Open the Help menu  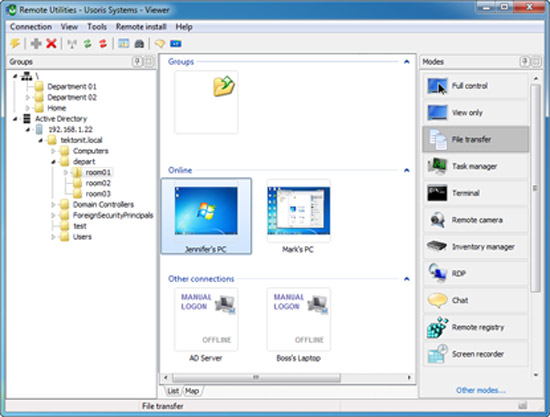(x=184, y=27)
